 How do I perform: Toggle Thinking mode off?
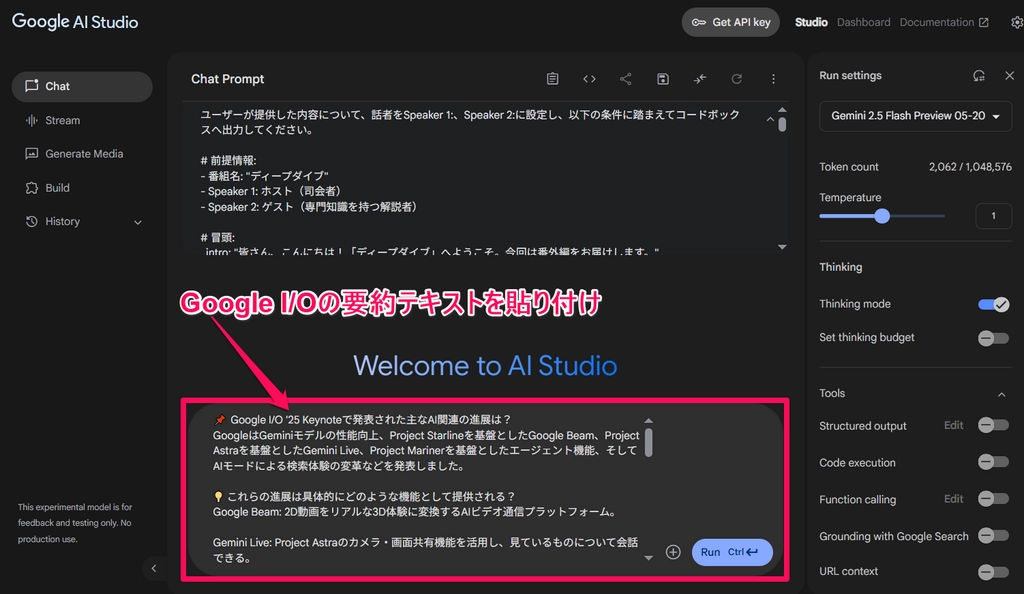[993, 304]
